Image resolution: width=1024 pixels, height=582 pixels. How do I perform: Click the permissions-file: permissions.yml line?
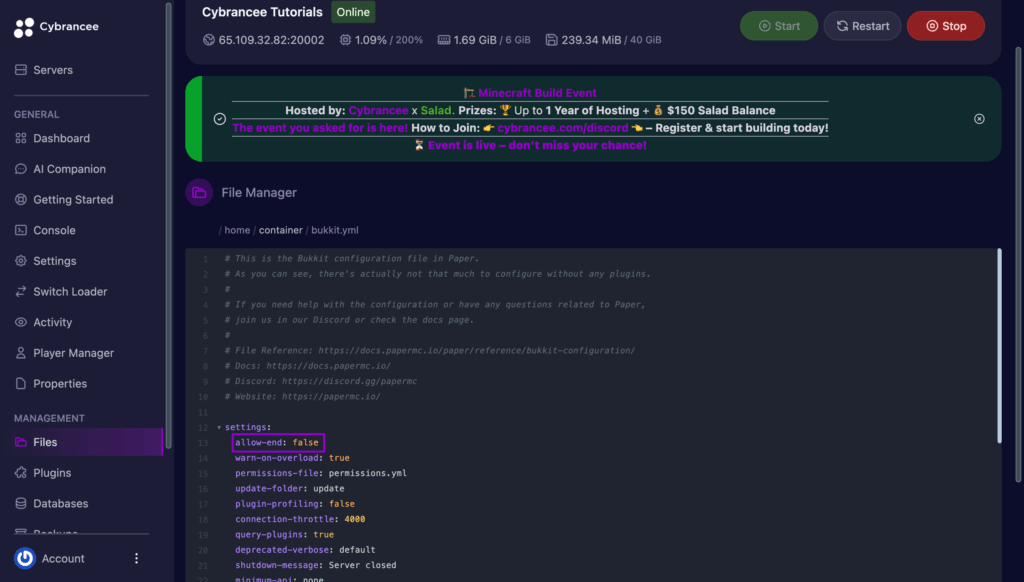click(x=321, y=474)
